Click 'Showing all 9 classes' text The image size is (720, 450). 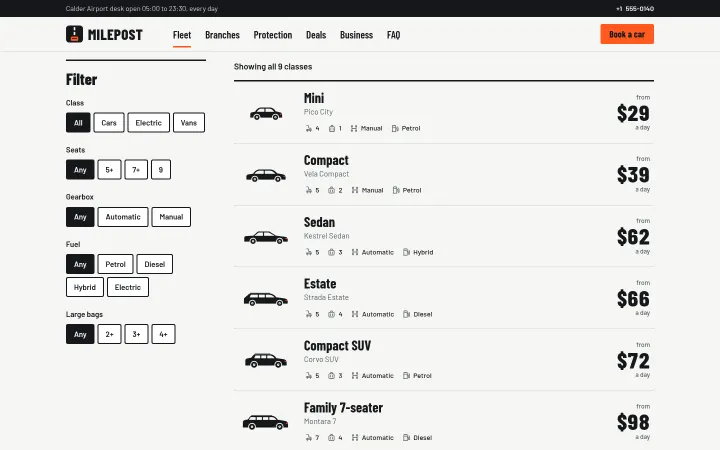point(273,67)
